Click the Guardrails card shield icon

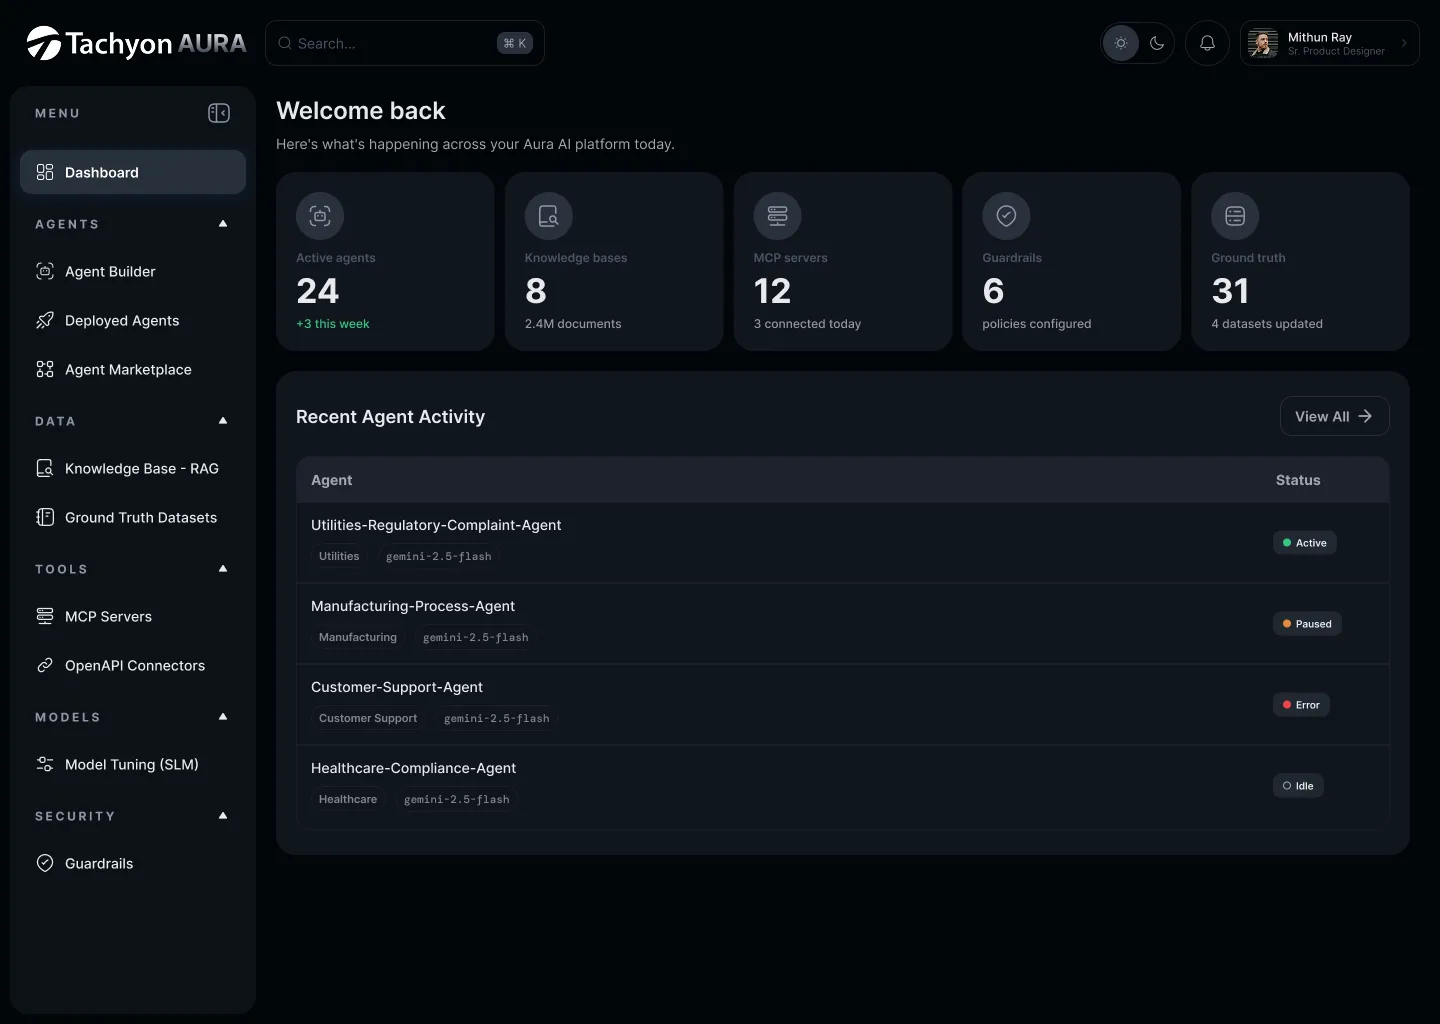coord(1007,215)
